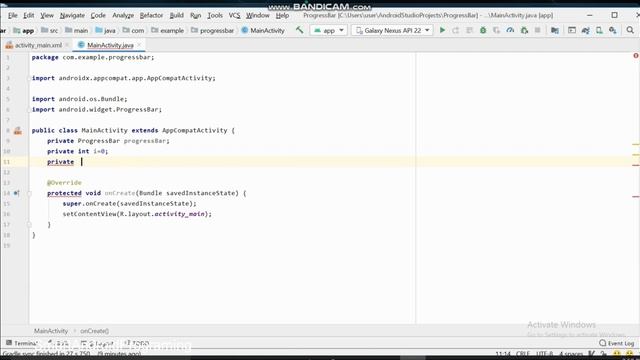Open the Navigate menu
The width and height of the screenshot is (640, 360).
(72, 15)
